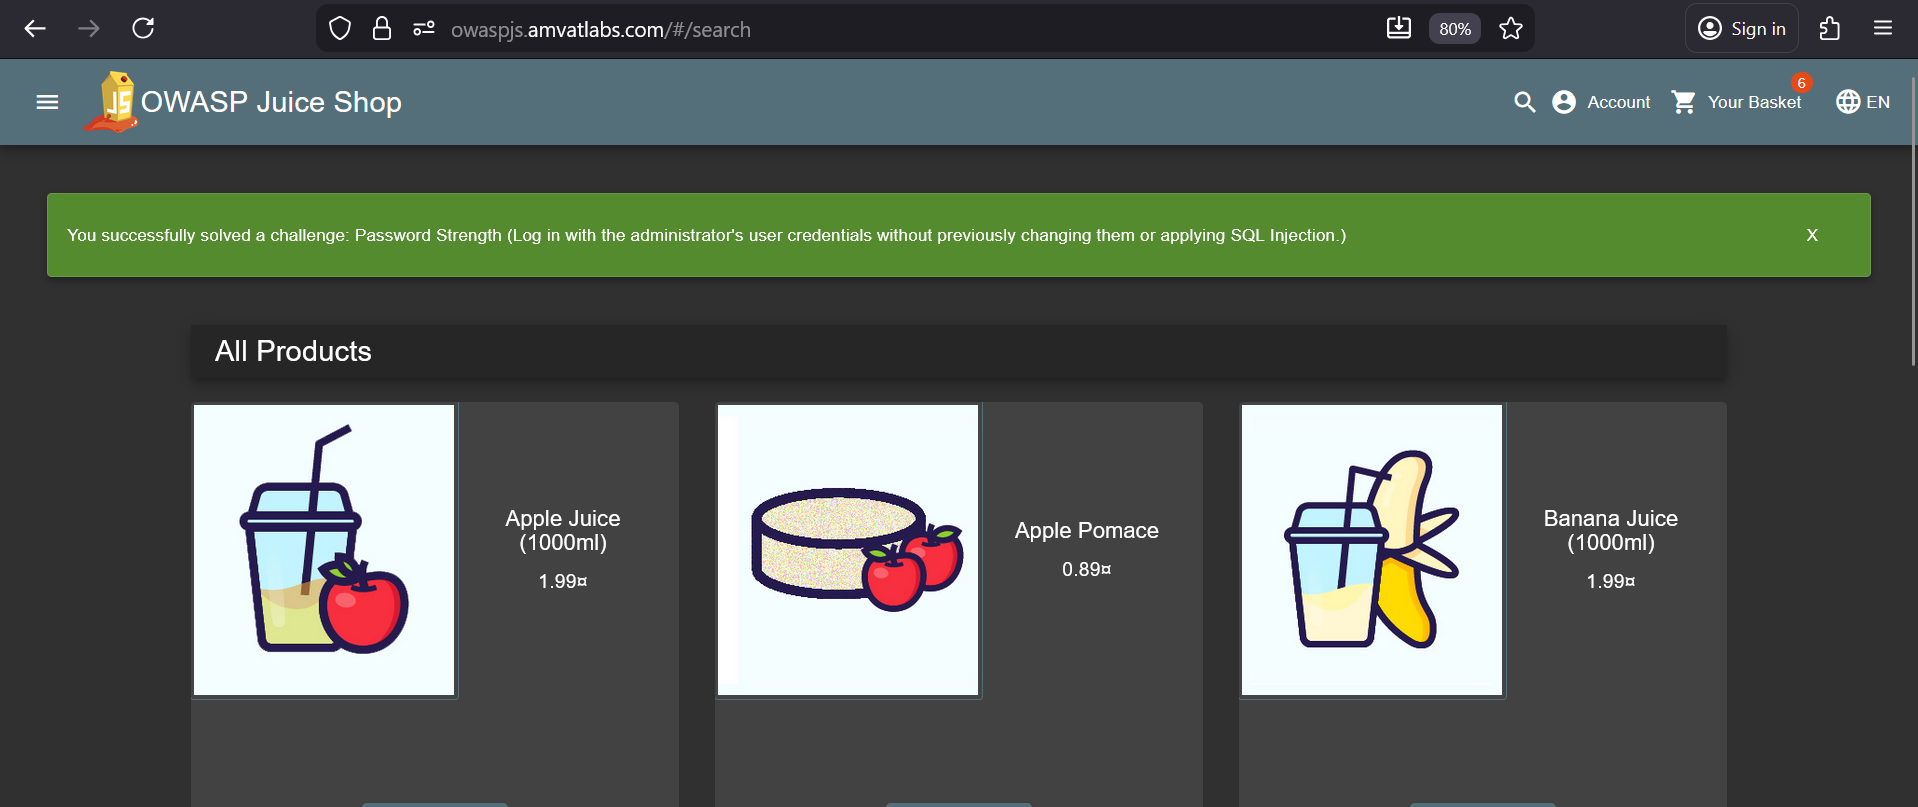The width and height of the screenshot is (1918, 807).
Task: Click the 80% zoom level indicator
Action: pos(1454,29)
